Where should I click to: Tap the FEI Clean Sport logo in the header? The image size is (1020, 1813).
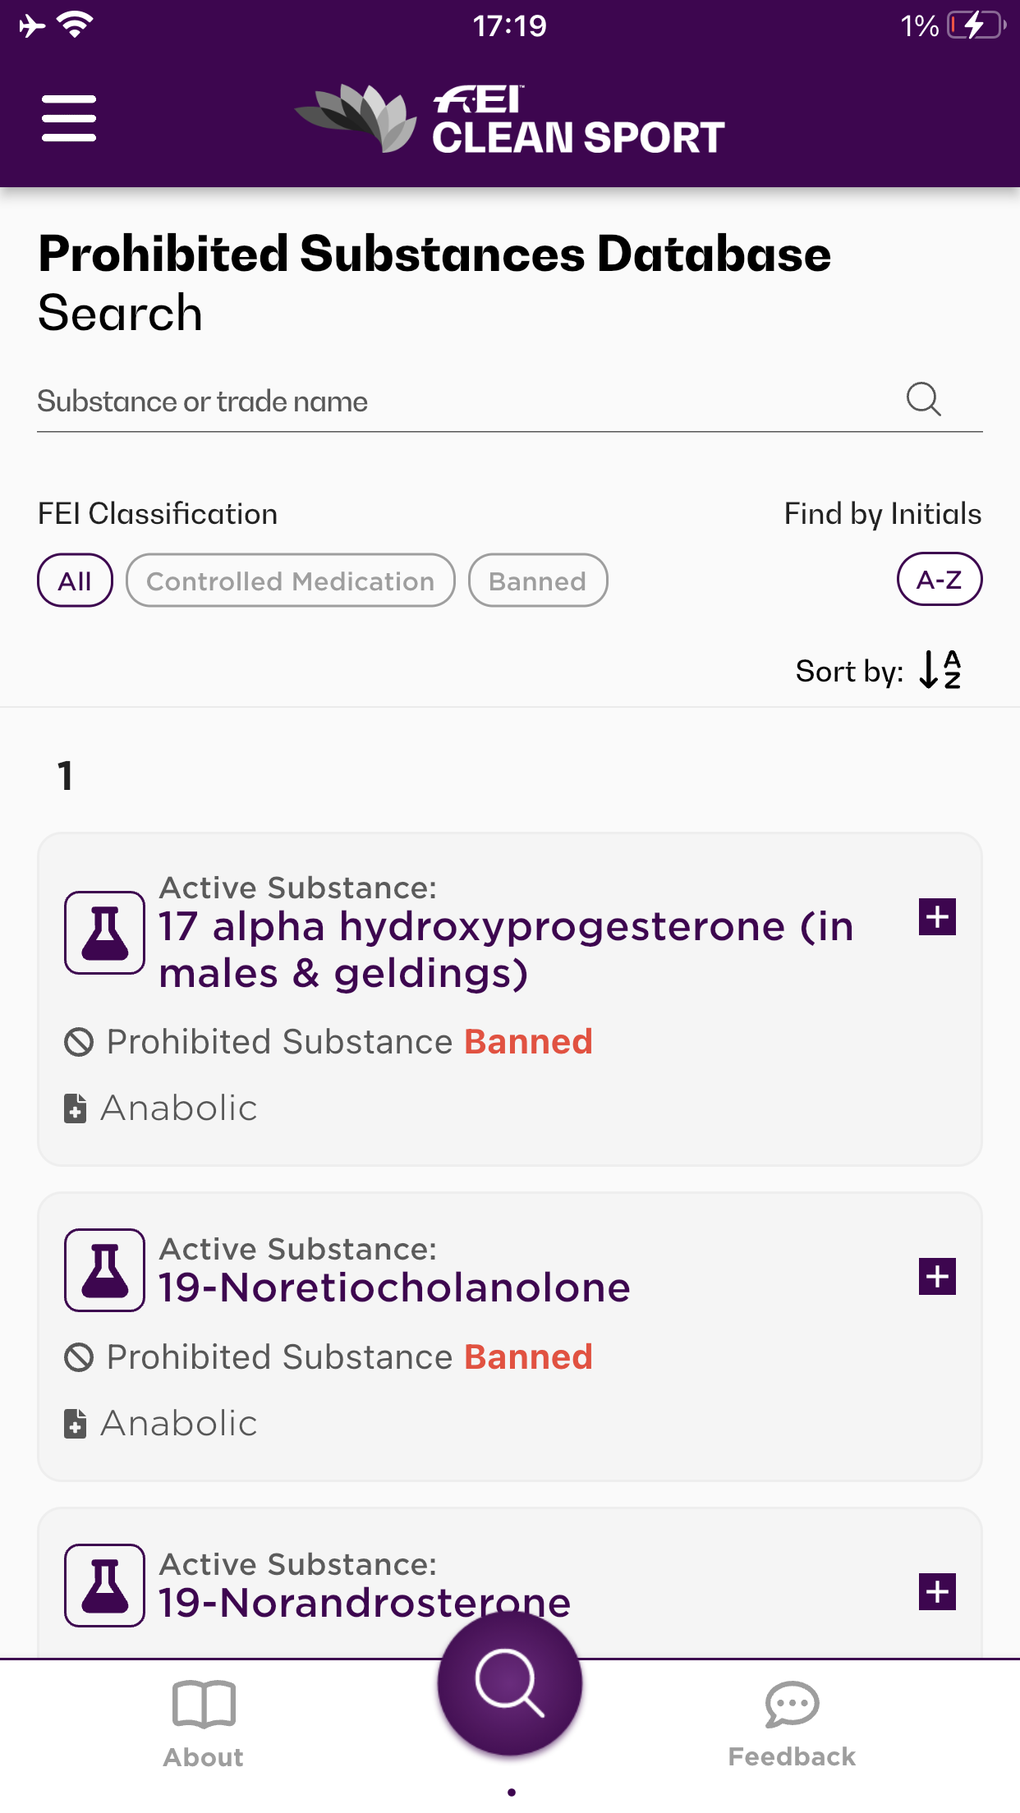510,117
